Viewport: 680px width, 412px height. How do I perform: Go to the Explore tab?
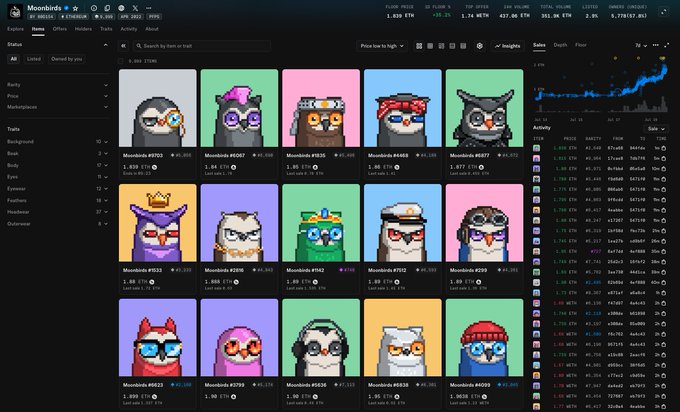pos(15,29)
